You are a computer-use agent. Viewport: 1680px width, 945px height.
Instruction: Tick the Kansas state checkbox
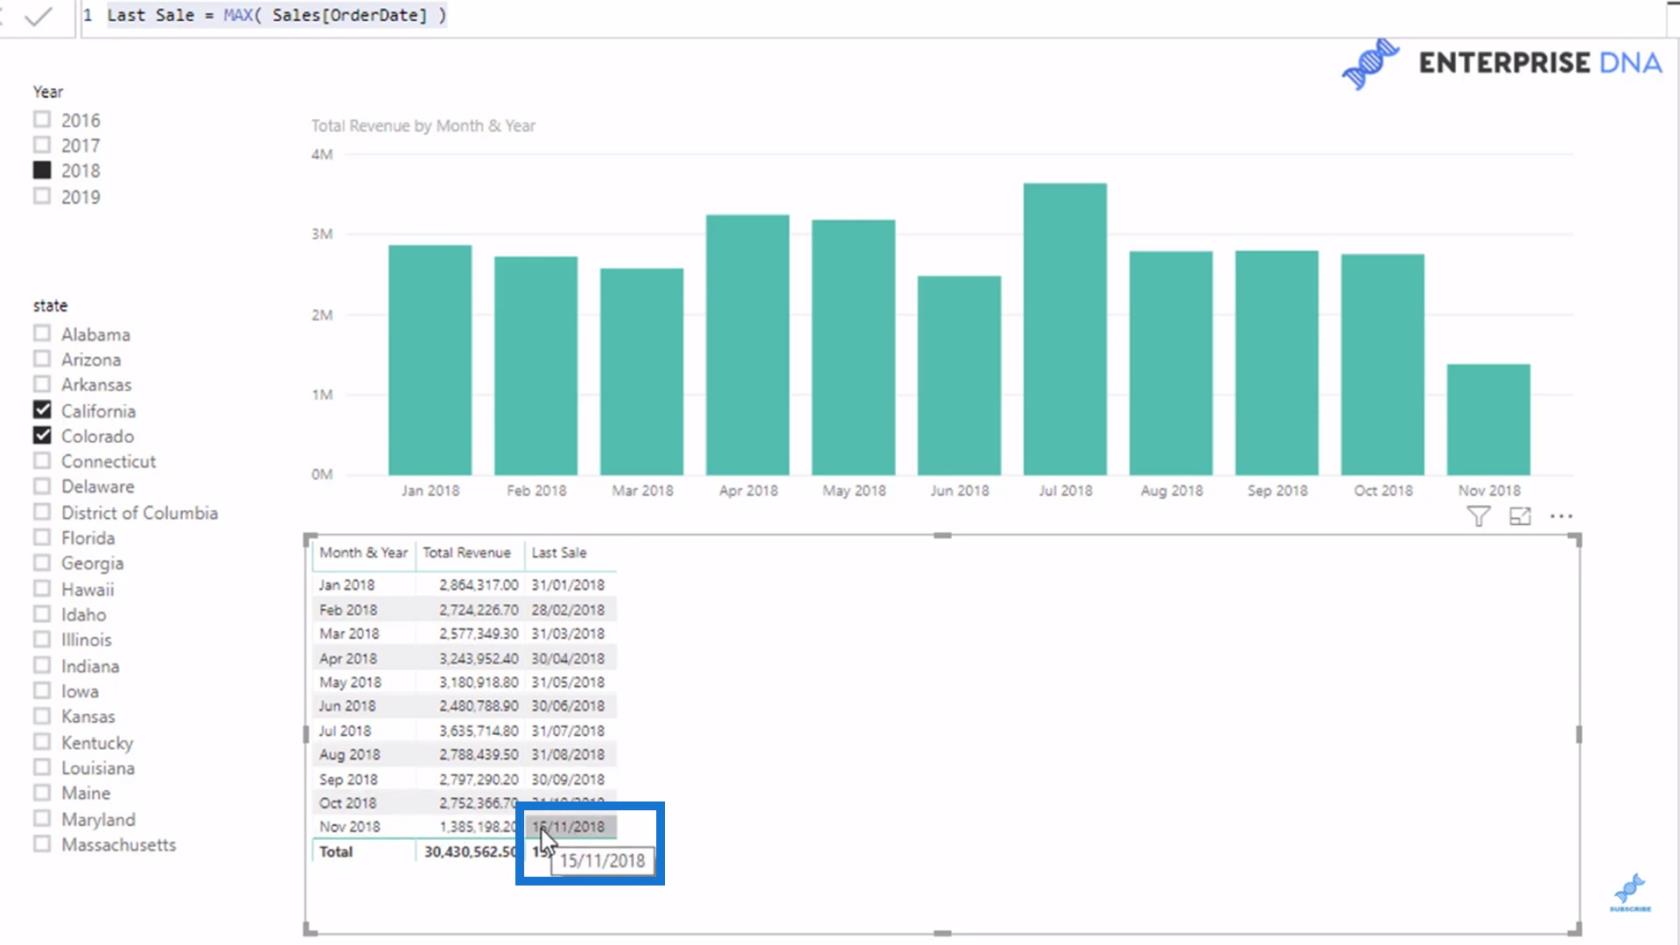click(x=42, y=716)
